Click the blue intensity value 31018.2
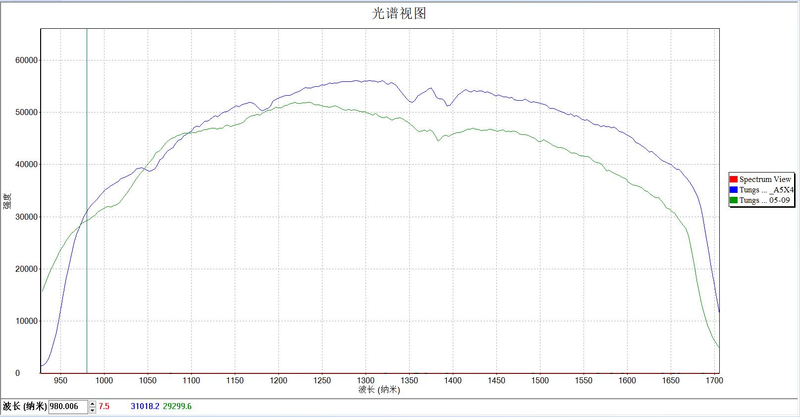 click(x=145, y=406)
